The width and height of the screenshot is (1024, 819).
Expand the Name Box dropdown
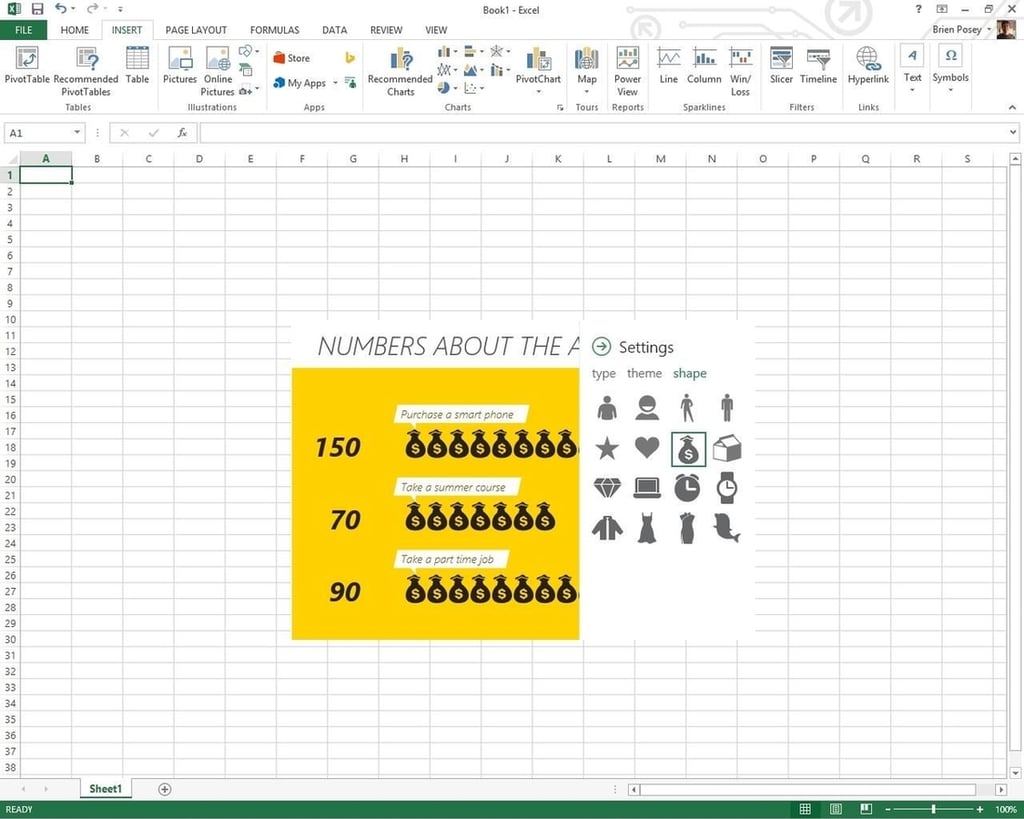tap(77, 133)
